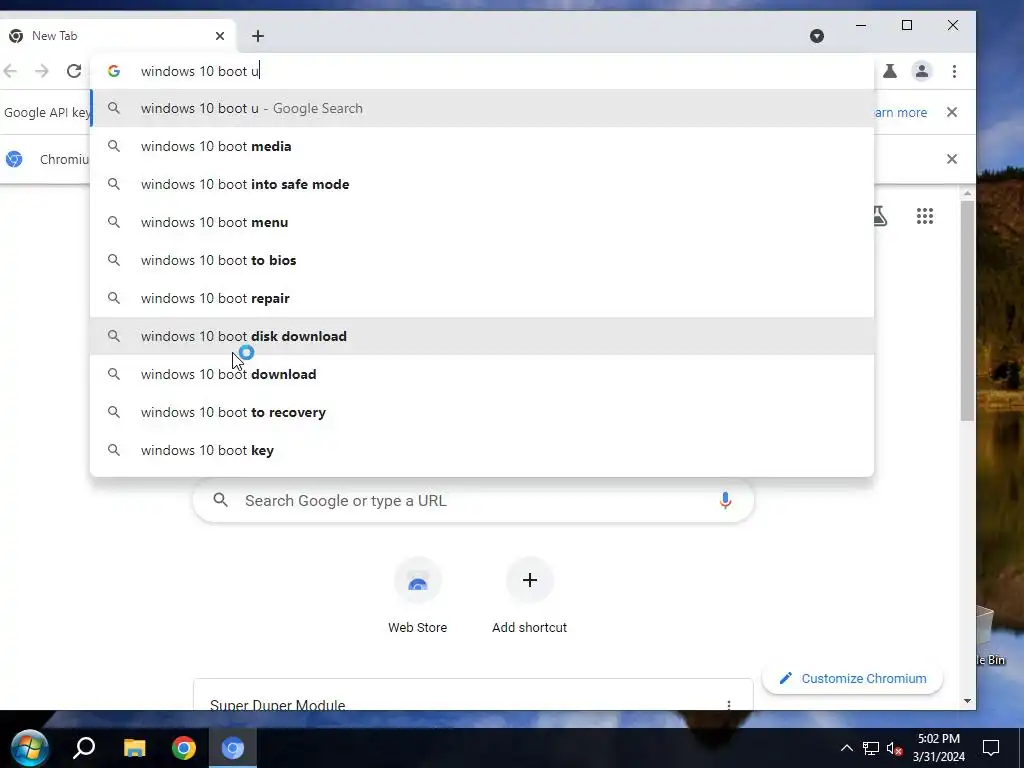Follow the 'Learn more' infobar link

[x=901, y=112]
